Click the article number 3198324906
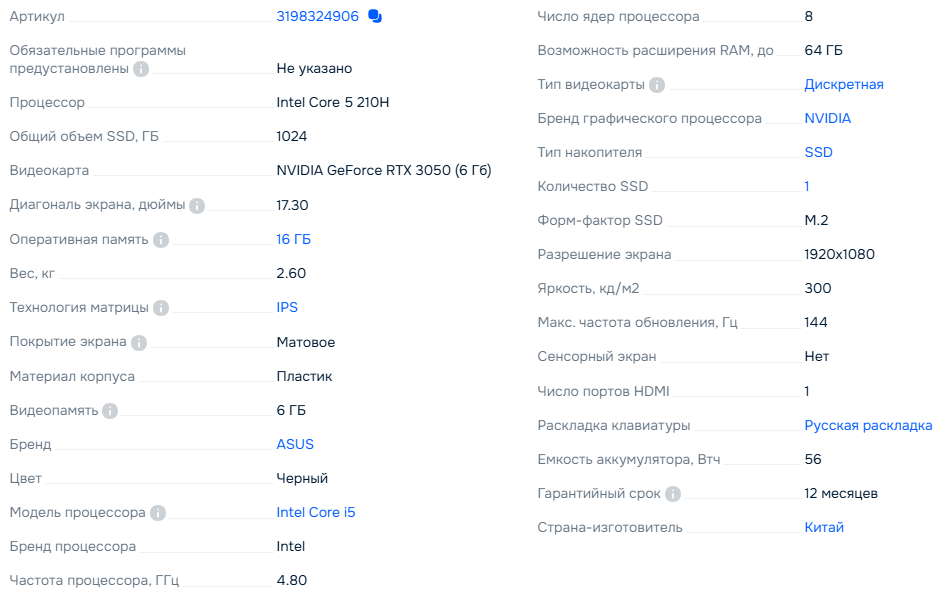Screen dimensions: 942x597 [317, 16]
